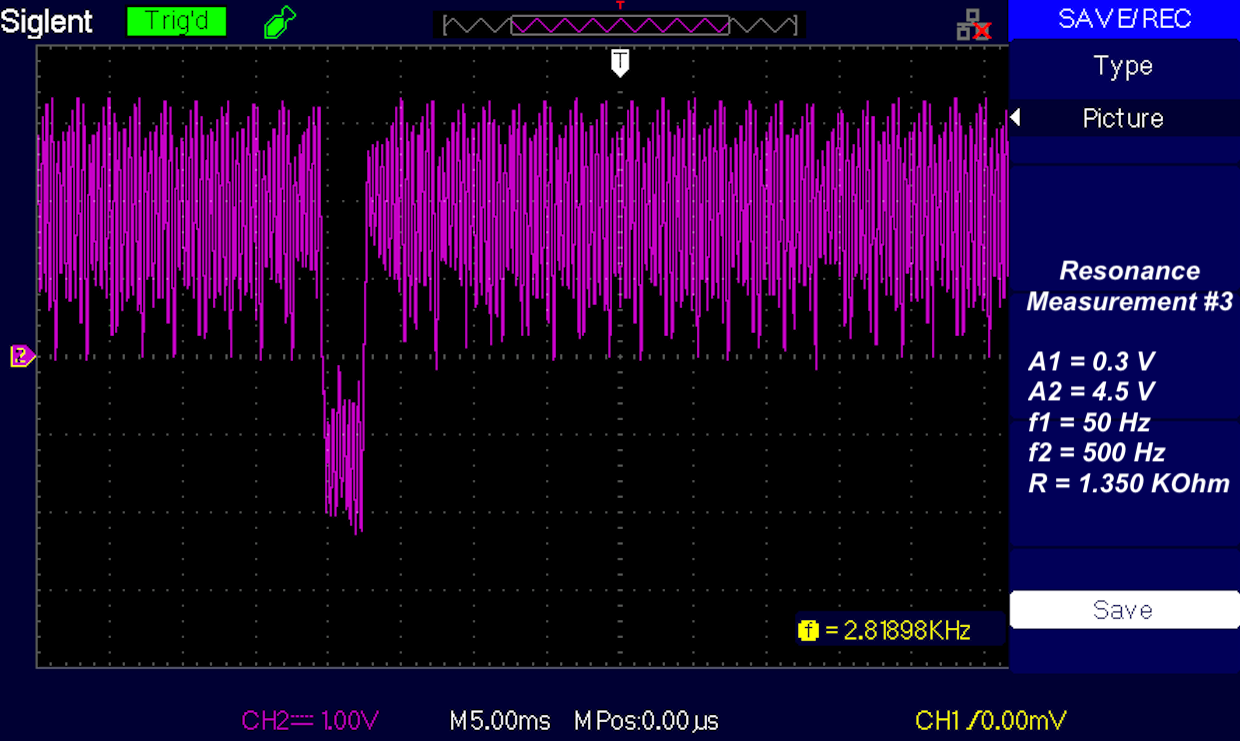Click the CH2 1.00V scale readout
1240x741 pixels.
(310, 720)
